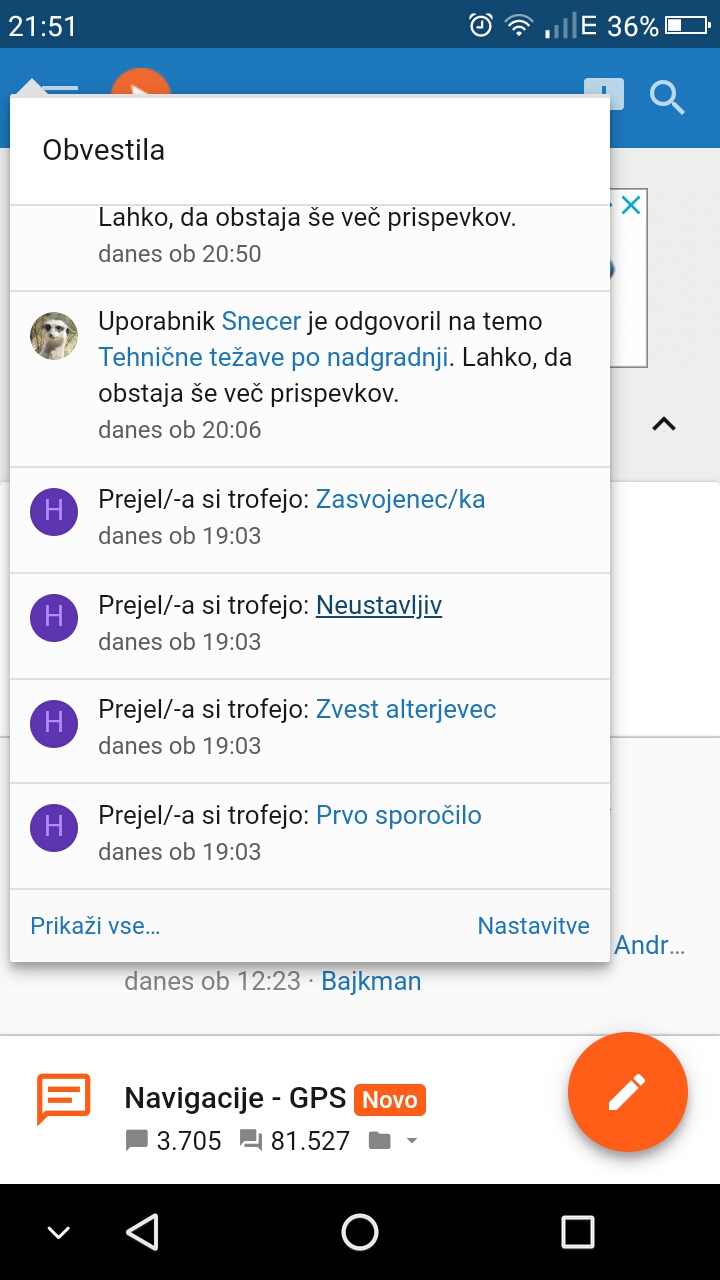Open the Bajkman user link

[x=371, y=981]
